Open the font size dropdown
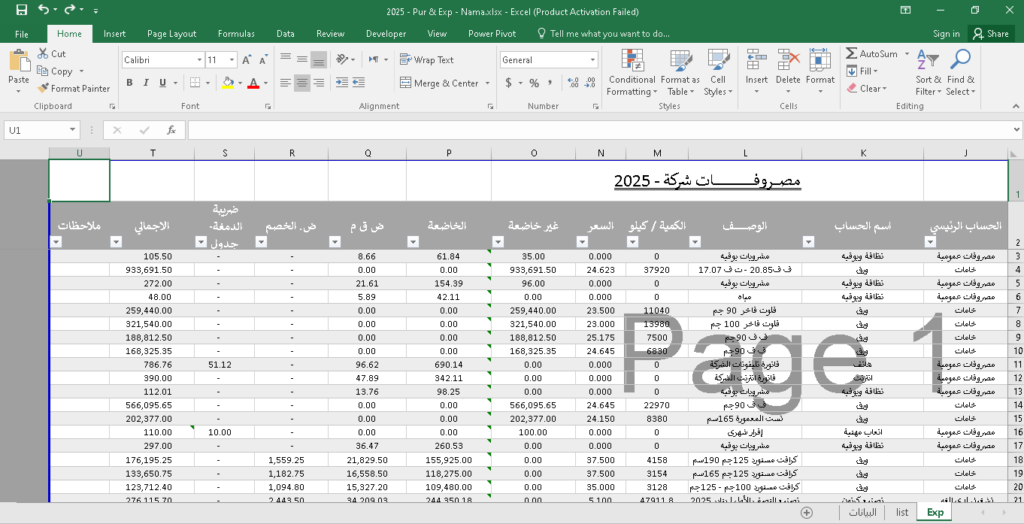Screen dimensions: 1024x524 tap(232, 60)
